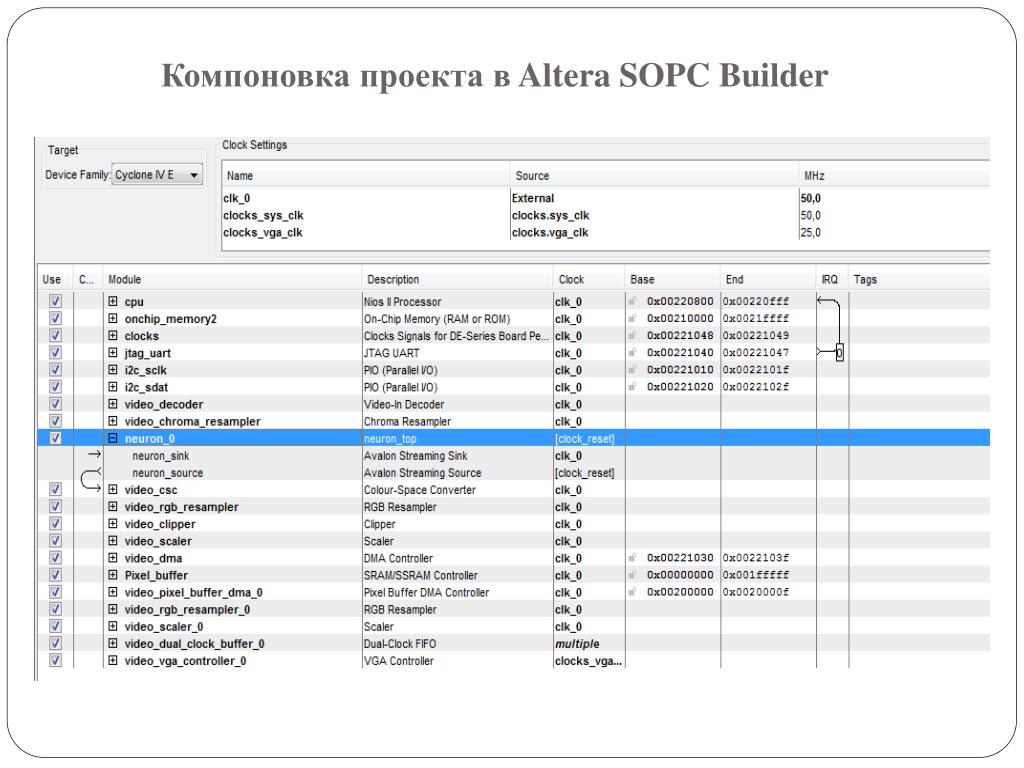The image size is (1024, 768).
Task: Click the lock icon beside base 0x00200000
Action: (x=632, y=592)
